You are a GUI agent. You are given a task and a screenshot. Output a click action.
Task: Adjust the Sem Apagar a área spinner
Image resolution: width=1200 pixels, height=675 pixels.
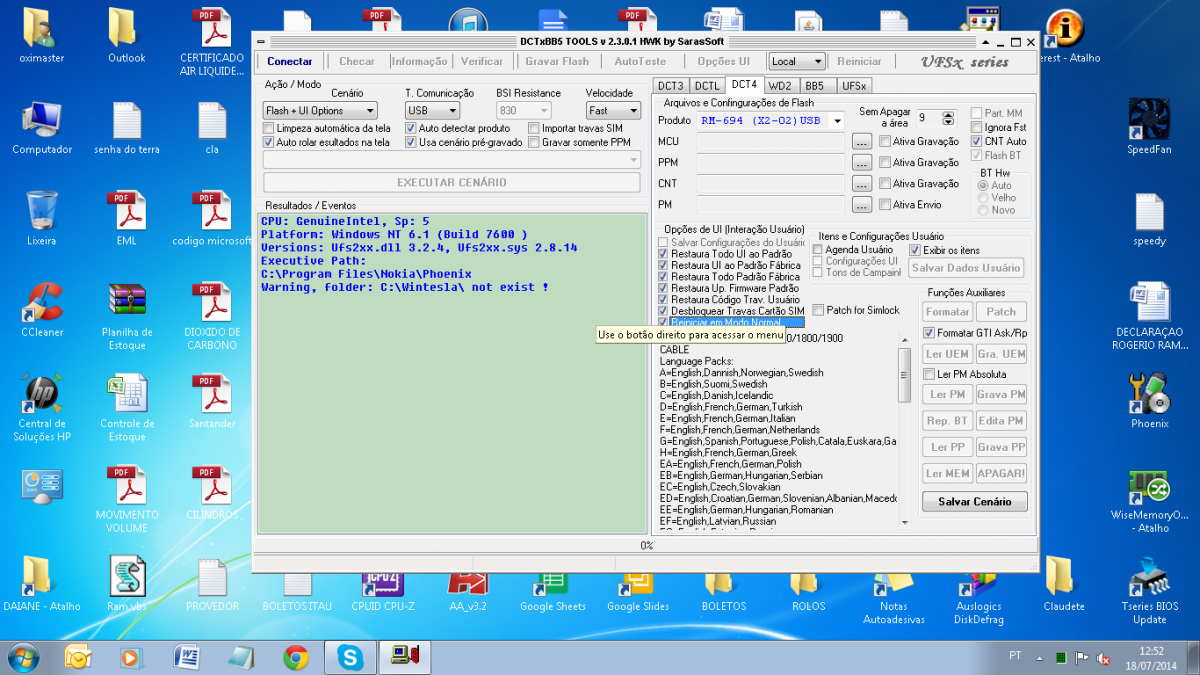point(948,118)
